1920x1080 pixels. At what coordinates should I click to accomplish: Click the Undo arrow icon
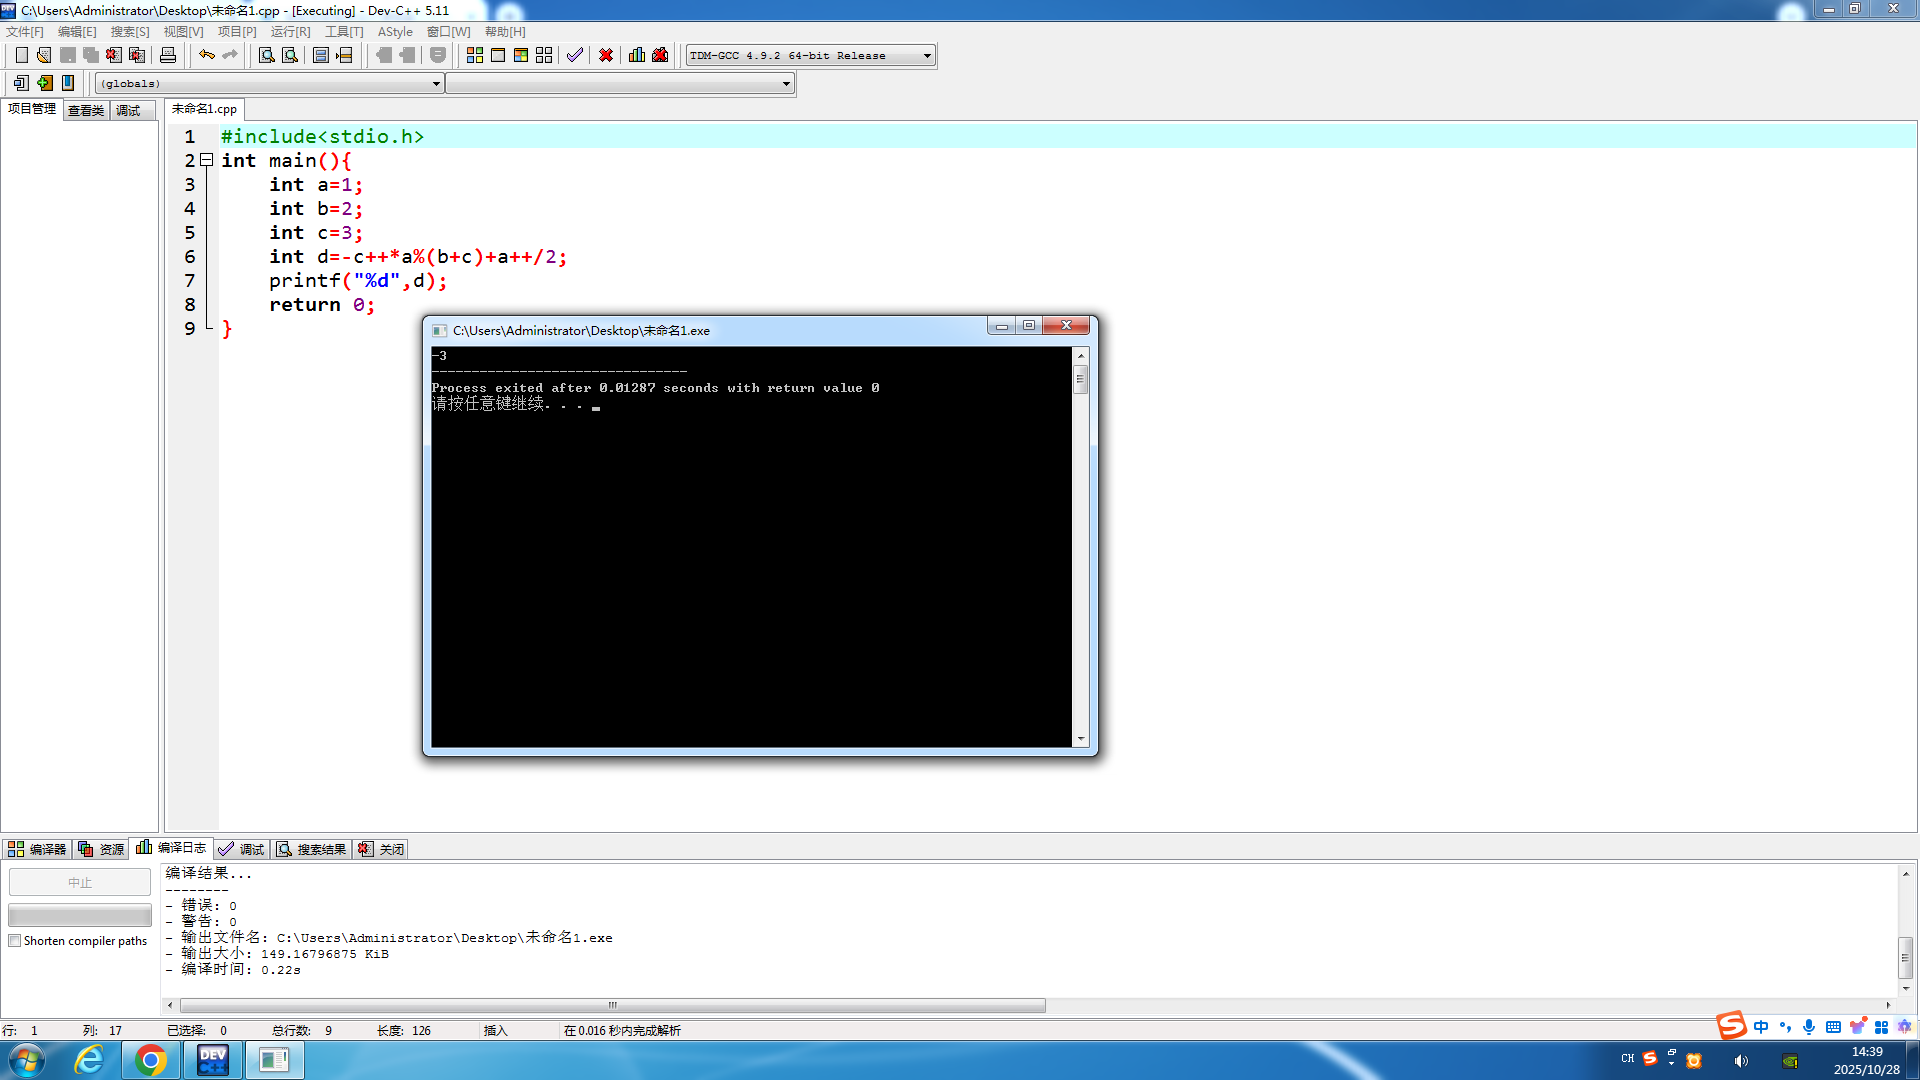point(206,55)
